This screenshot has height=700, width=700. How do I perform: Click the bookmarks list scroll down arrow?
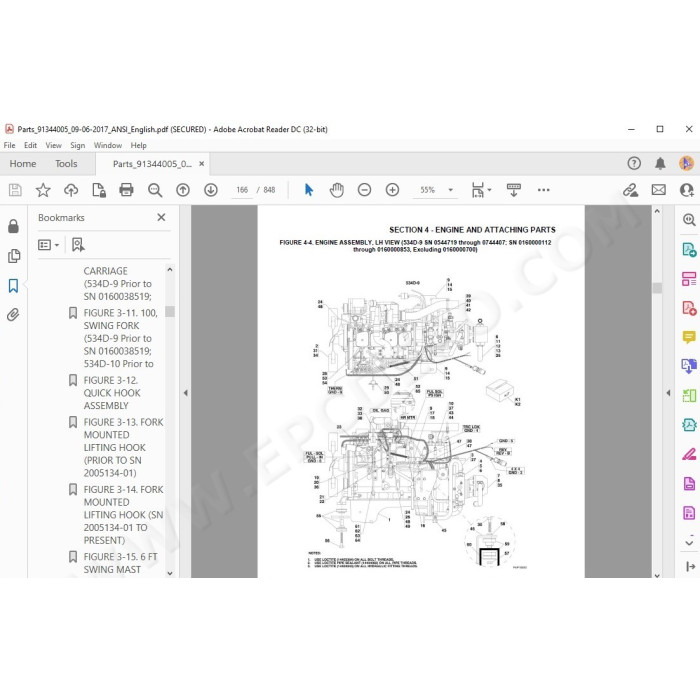[x=170, y=573]
